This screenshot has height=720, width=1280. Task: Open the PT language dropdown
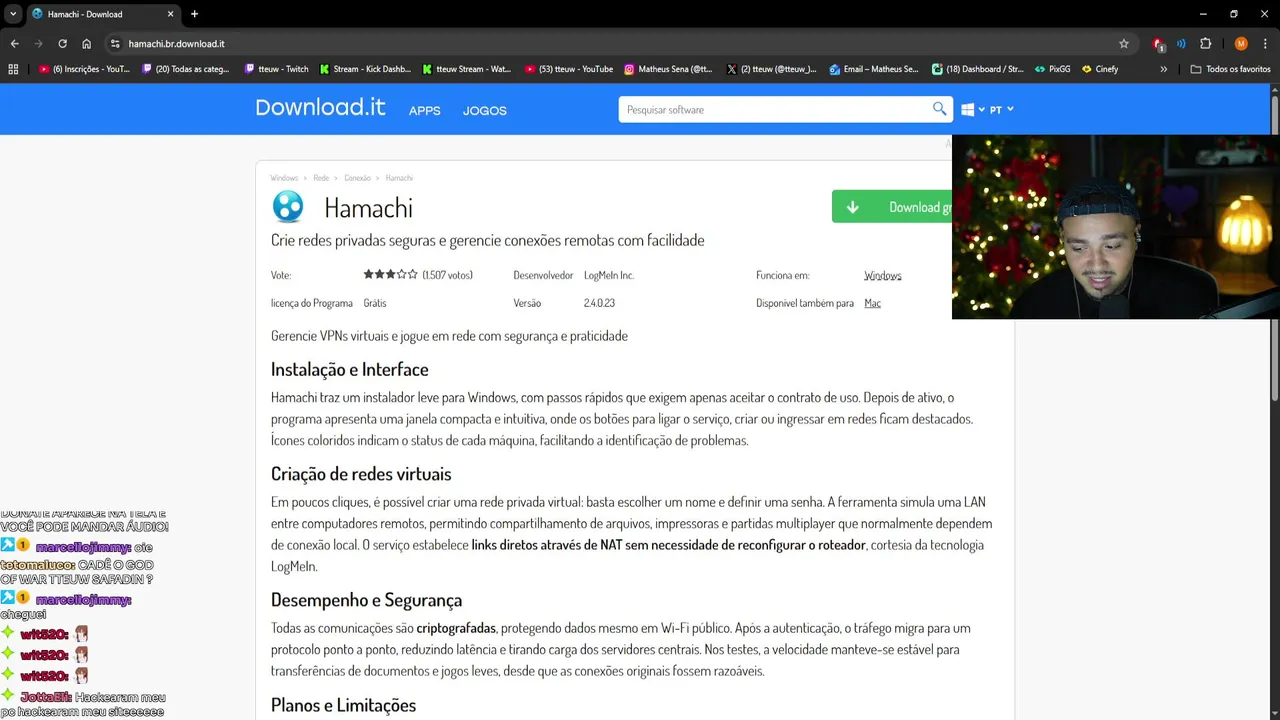tap(1001, 109)
